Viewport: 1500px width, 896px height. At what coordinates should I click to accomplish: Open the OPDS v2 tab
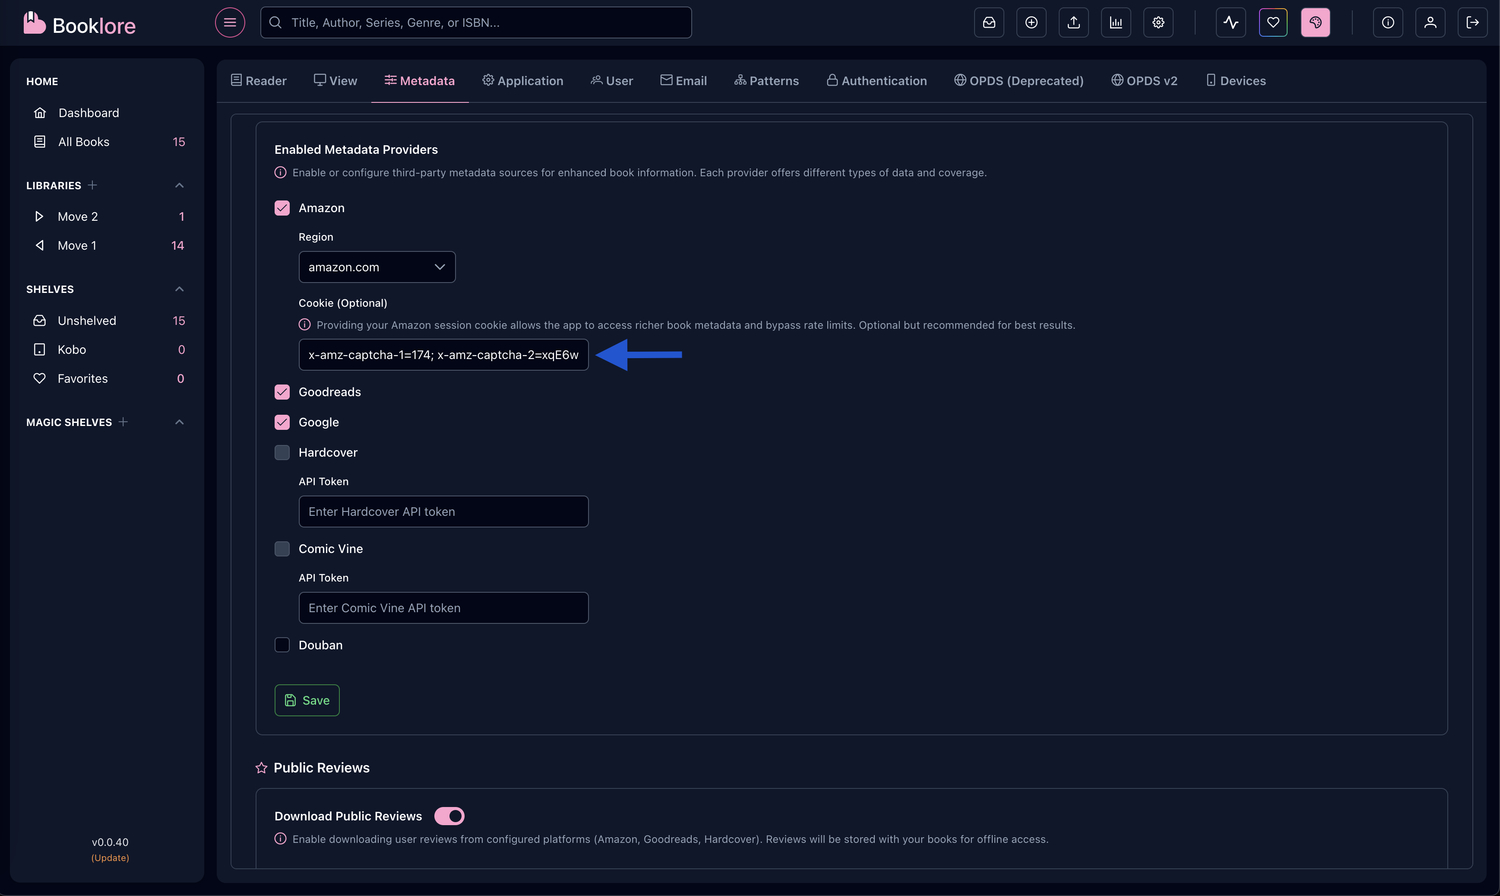tap(1144, 80)
